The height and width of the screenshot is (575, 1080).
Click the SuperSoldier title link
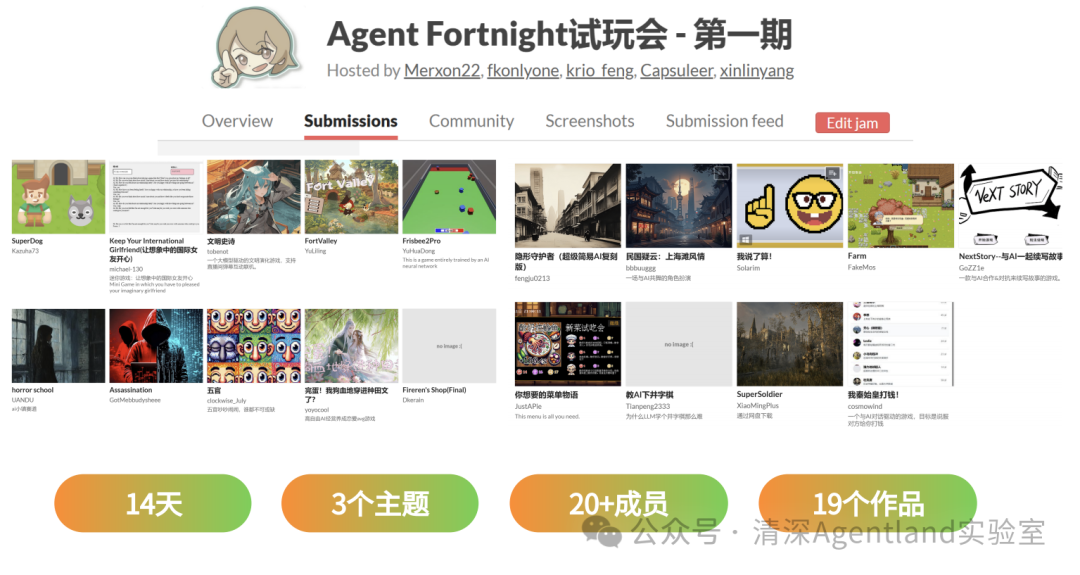pos(759,395)
